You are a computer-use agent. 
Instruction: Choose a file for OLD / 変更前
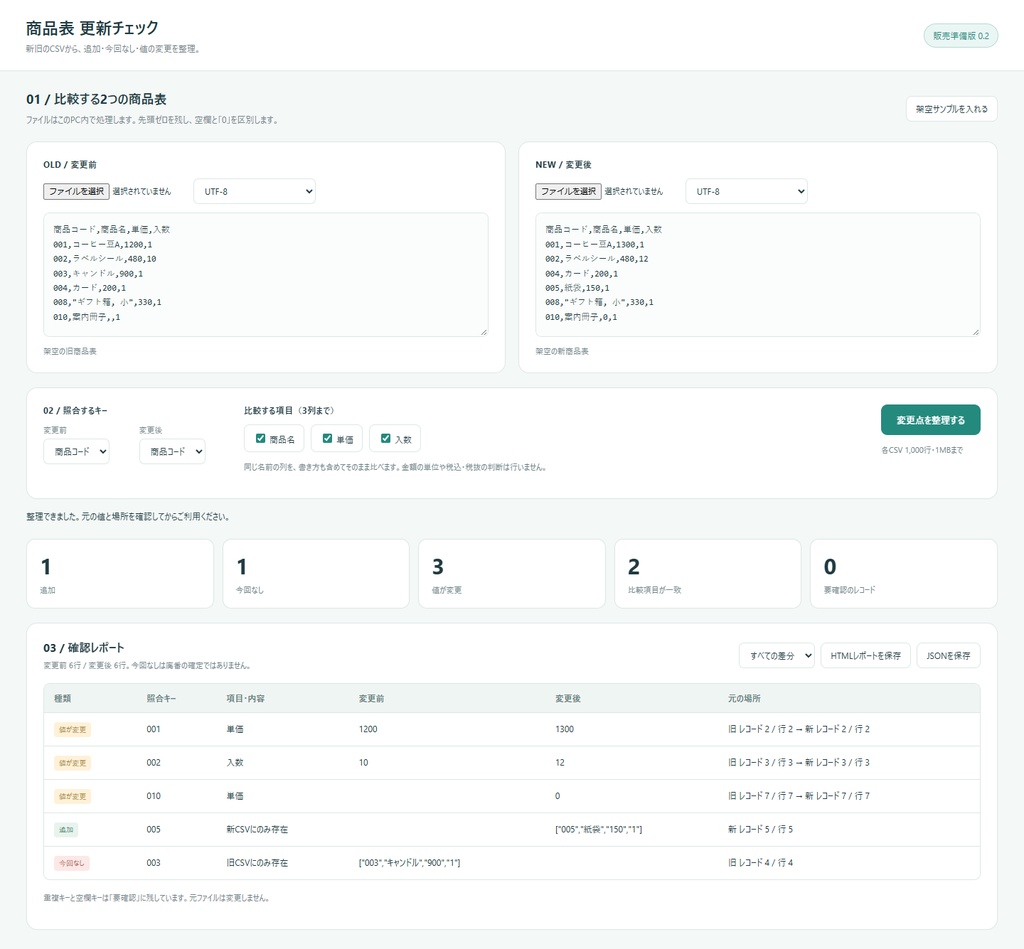[76, 191]
